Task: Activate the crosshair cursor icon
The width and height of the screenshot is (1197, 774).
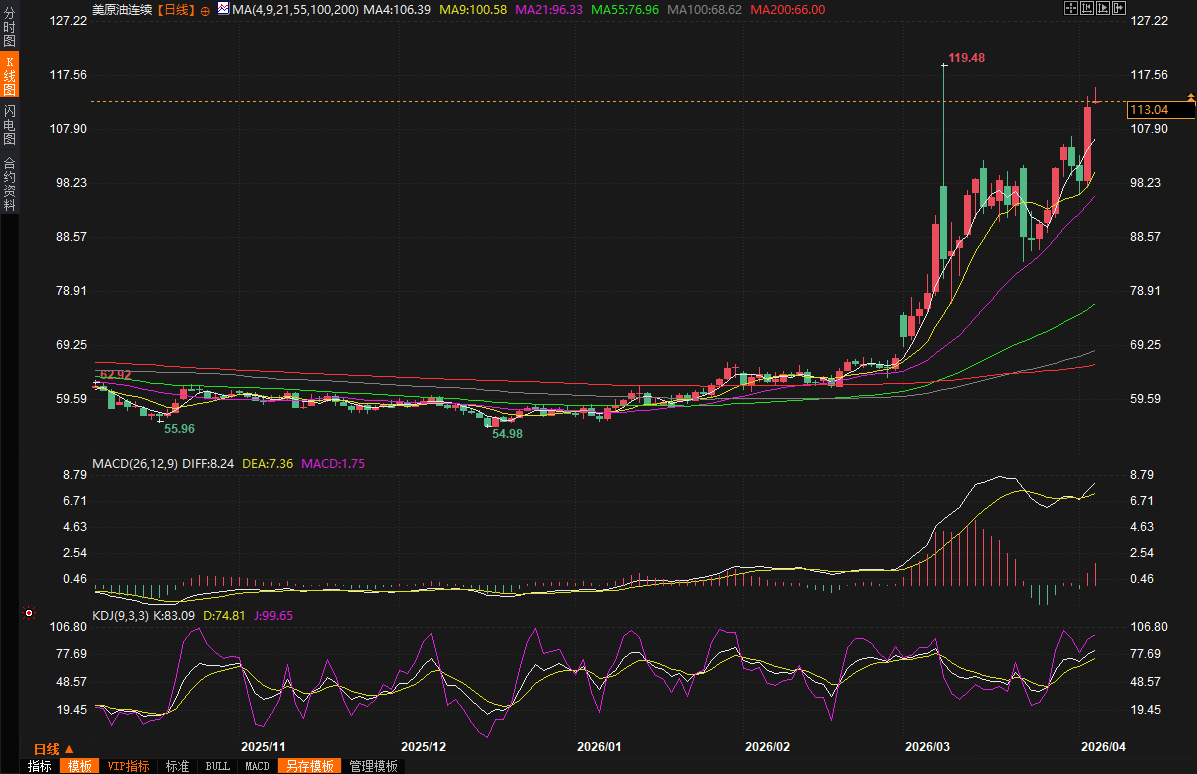Action: tap(1071, 8)
